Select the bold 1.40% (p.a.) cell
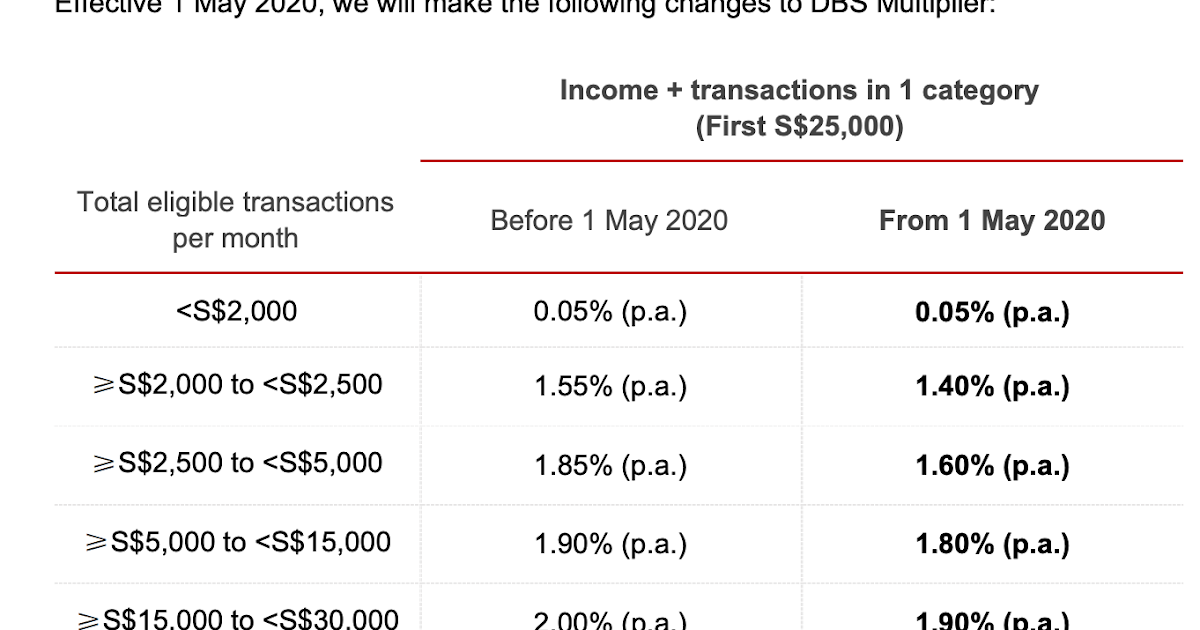Viewport: 1200px width, 630px height. click(993, 387)
